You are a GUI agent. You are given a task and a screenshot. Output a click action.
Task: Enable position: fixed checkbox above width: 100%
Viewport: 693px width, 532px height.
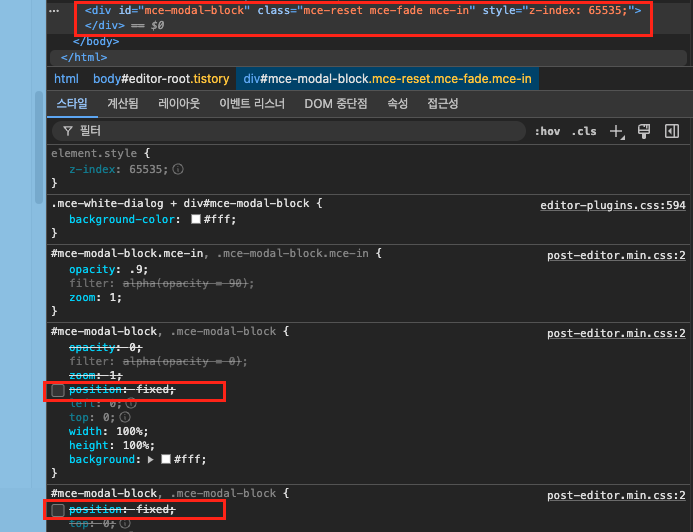(x=58, y=390)
